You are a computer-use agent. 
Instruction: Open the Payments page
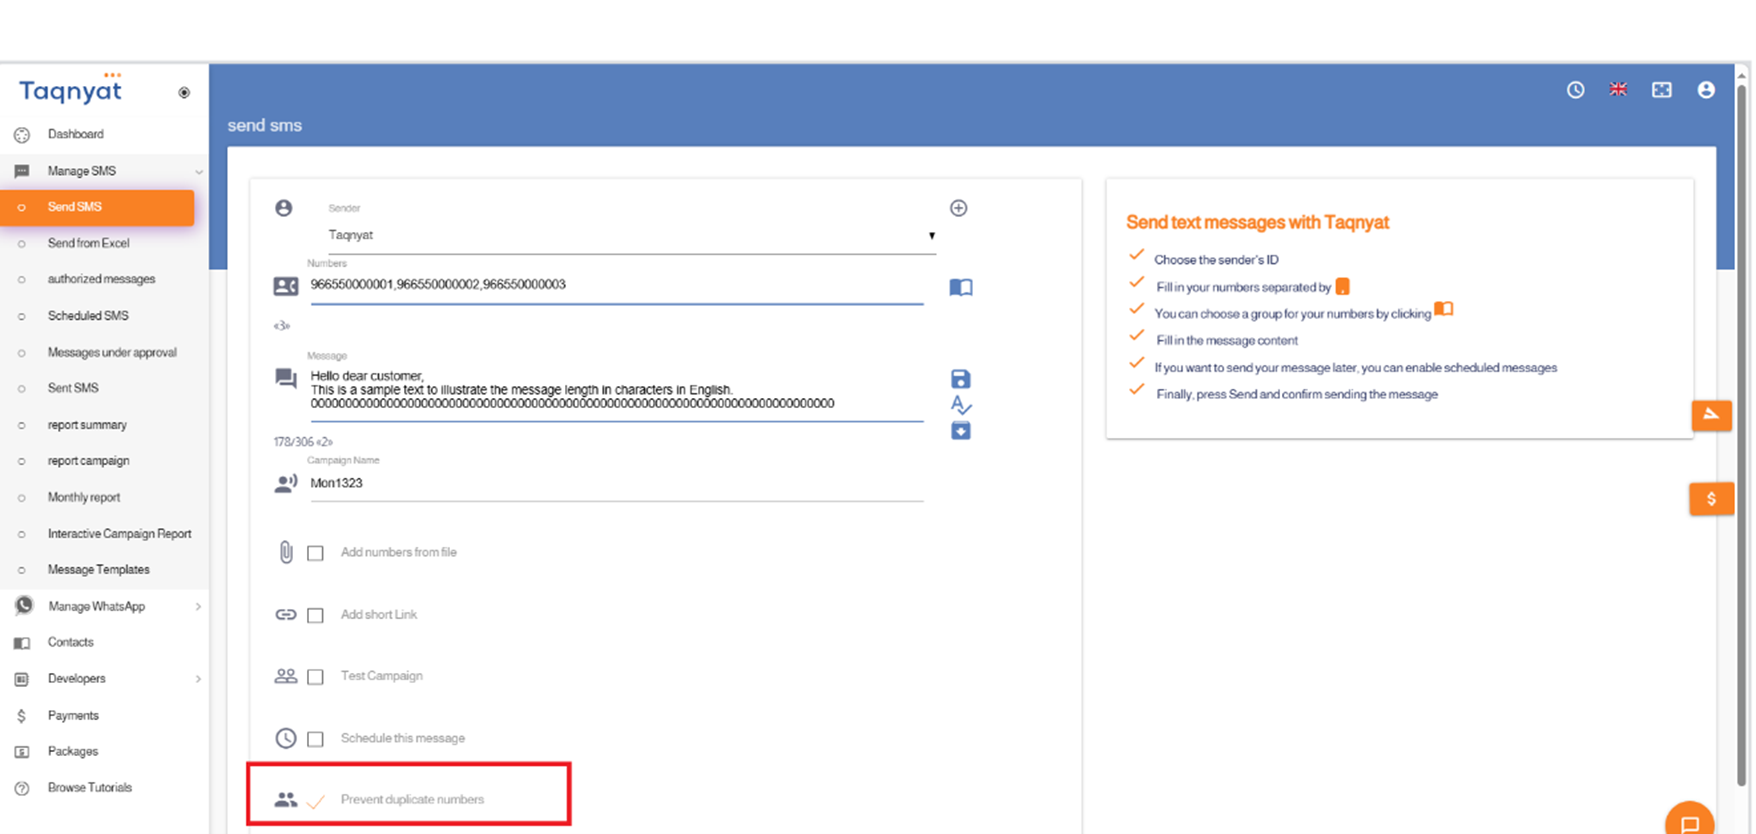(73, 716)
